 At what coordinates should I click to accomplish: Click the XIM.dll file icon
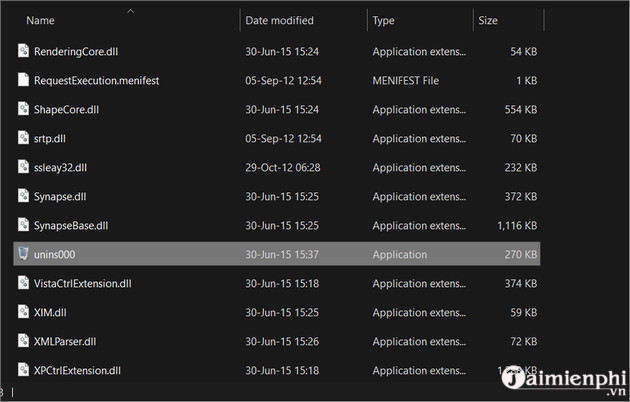[x=23, y=313]
